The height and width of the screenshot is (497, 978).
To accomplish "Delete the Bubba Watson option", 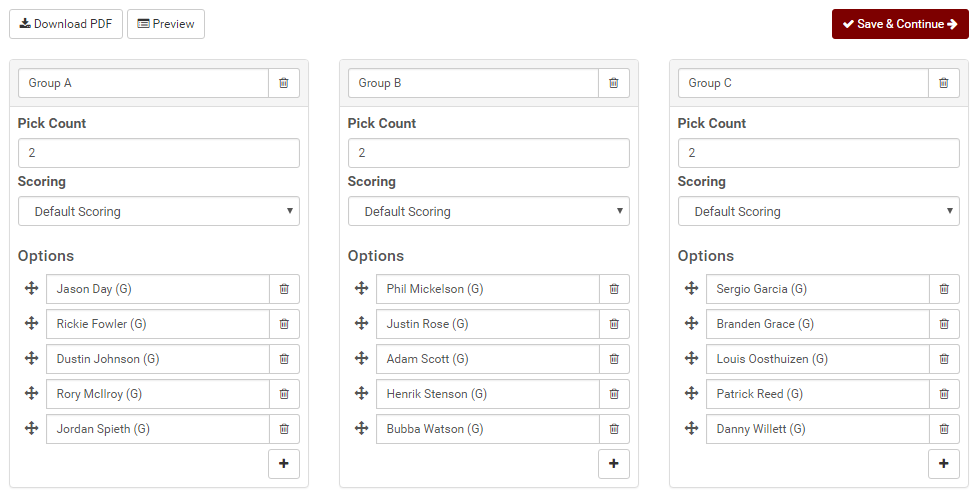I will [614, 429].
